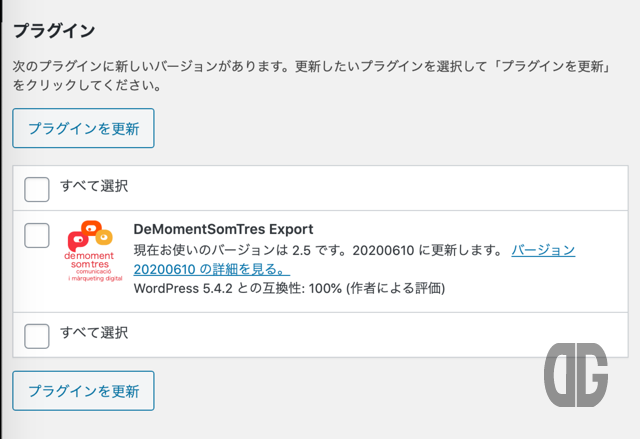The image size is (640, 439).
Task: Click the DeMomentSomTres plugin logo icon
Action: [93, 251]
